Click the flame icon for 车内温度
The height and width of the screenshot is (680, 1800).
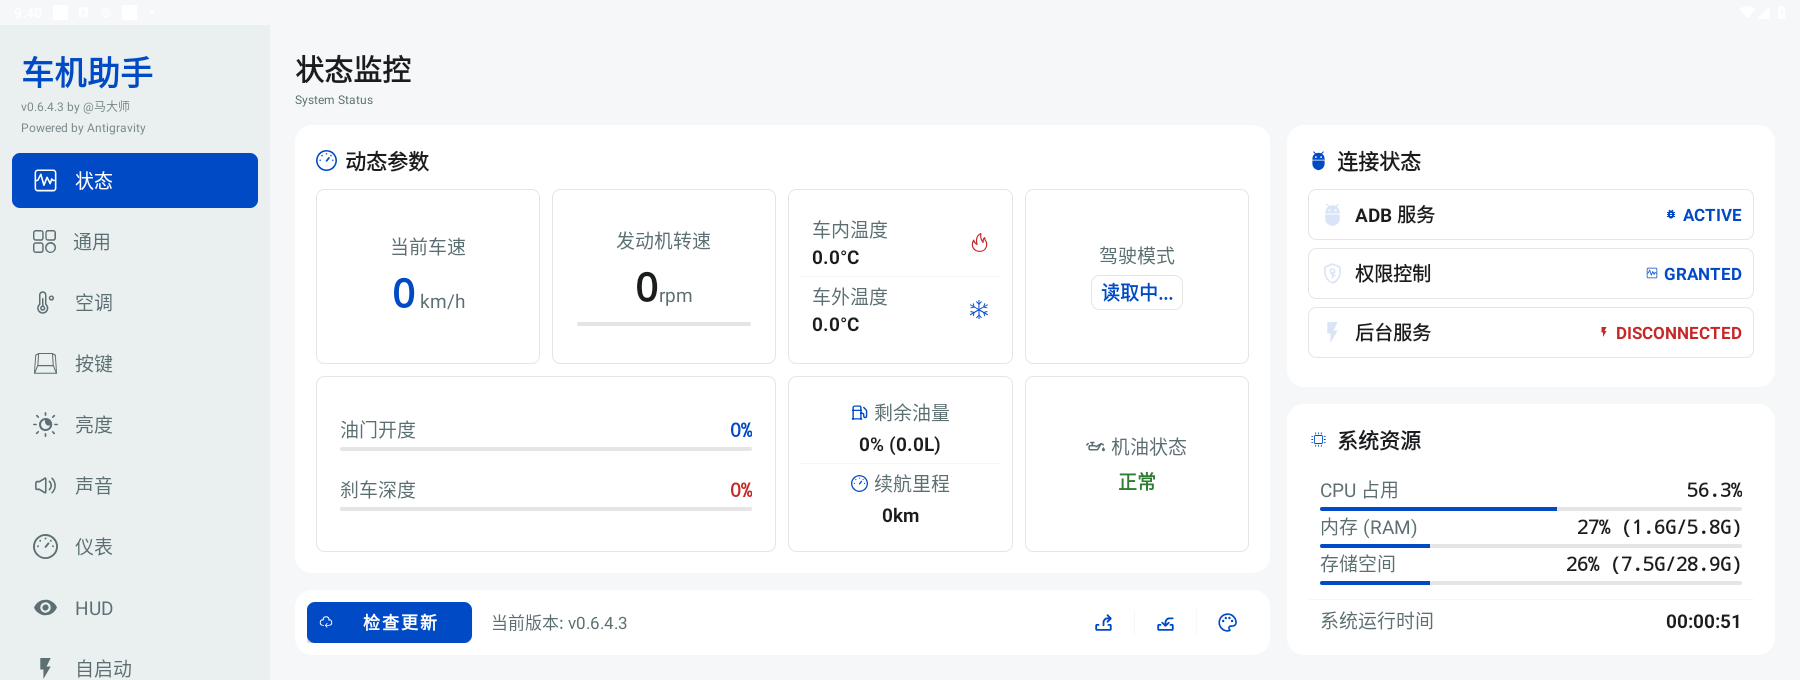pyautogui.click(x=980, y=243)
